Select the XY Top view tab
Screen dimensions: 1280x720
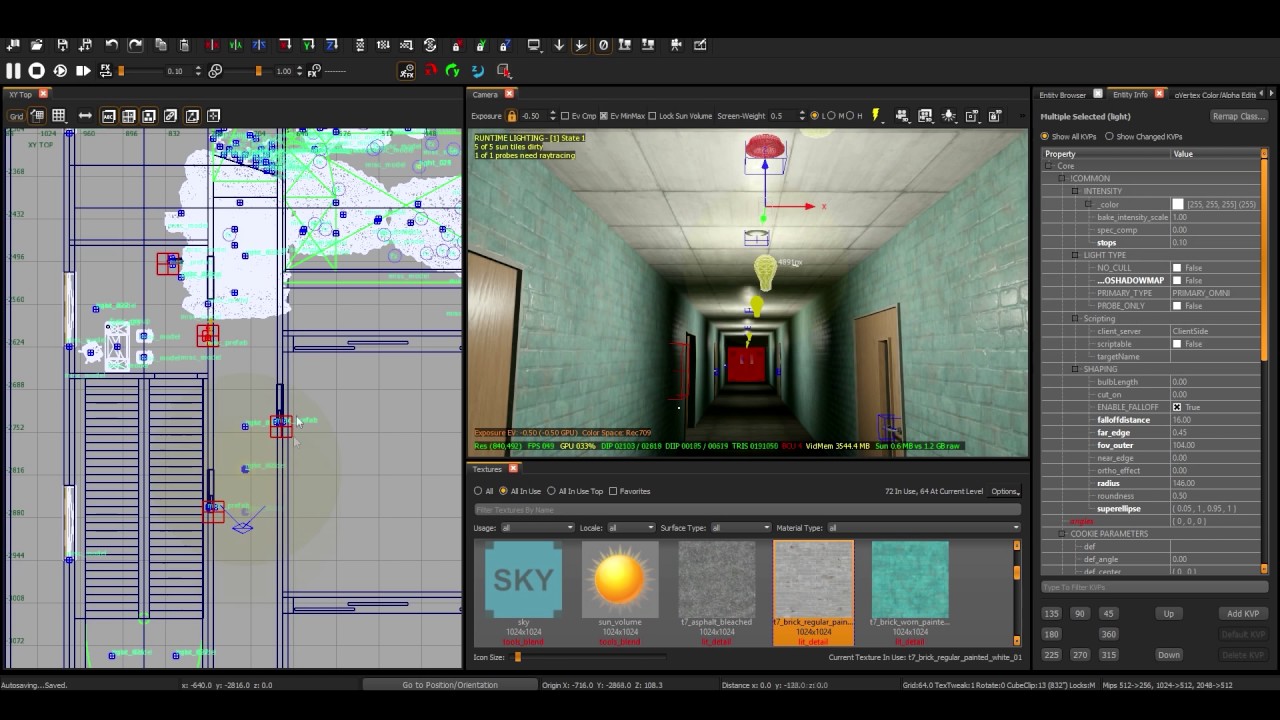tap(21, 94)
